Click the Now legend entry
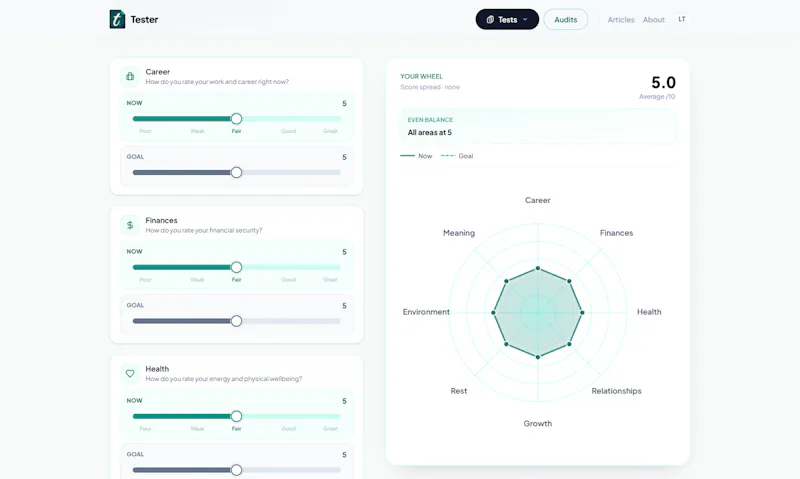Screen dimensions: 800x479 (x=416, y=156)
